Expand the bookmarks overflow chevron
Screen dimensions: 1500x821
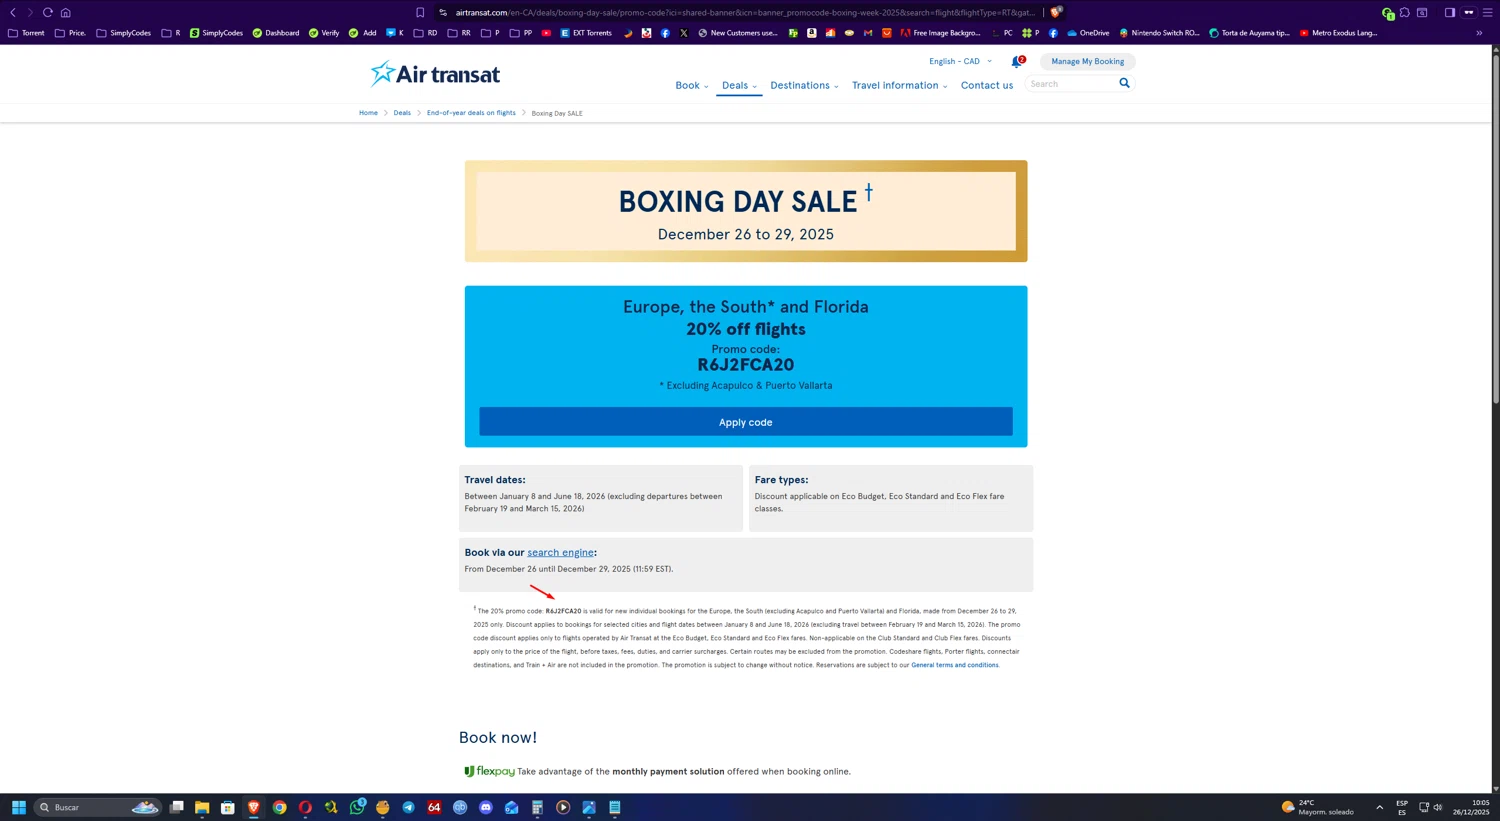[1479, 33]
